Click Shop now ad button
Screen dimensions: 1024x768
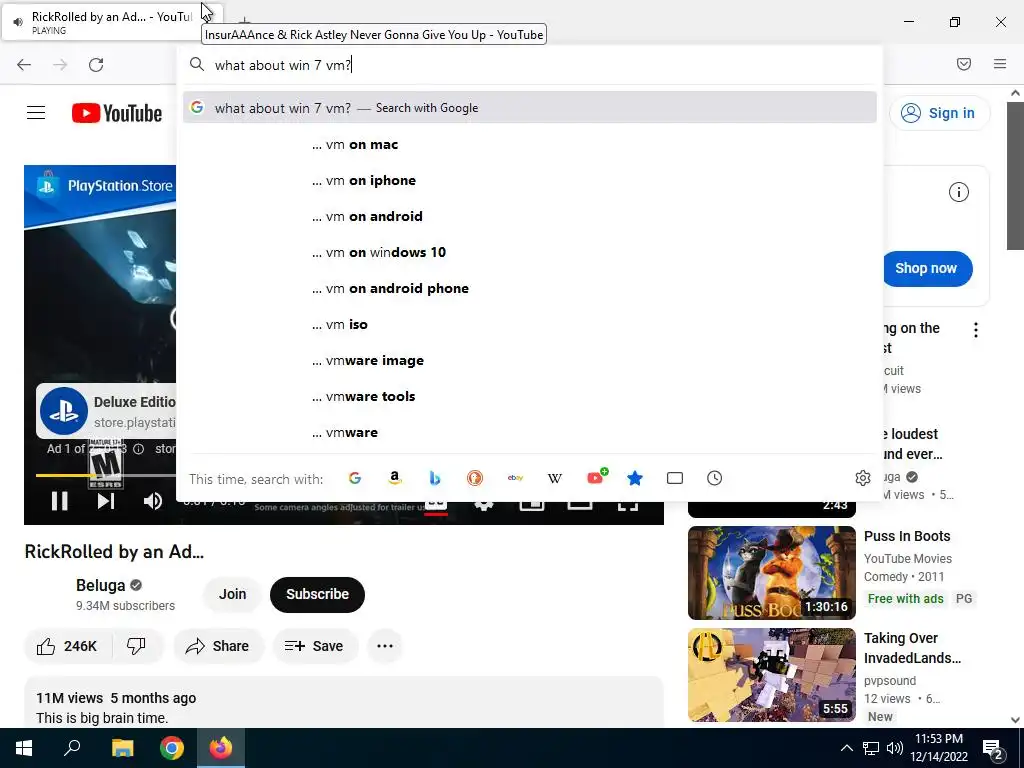[x=926, y=268]
